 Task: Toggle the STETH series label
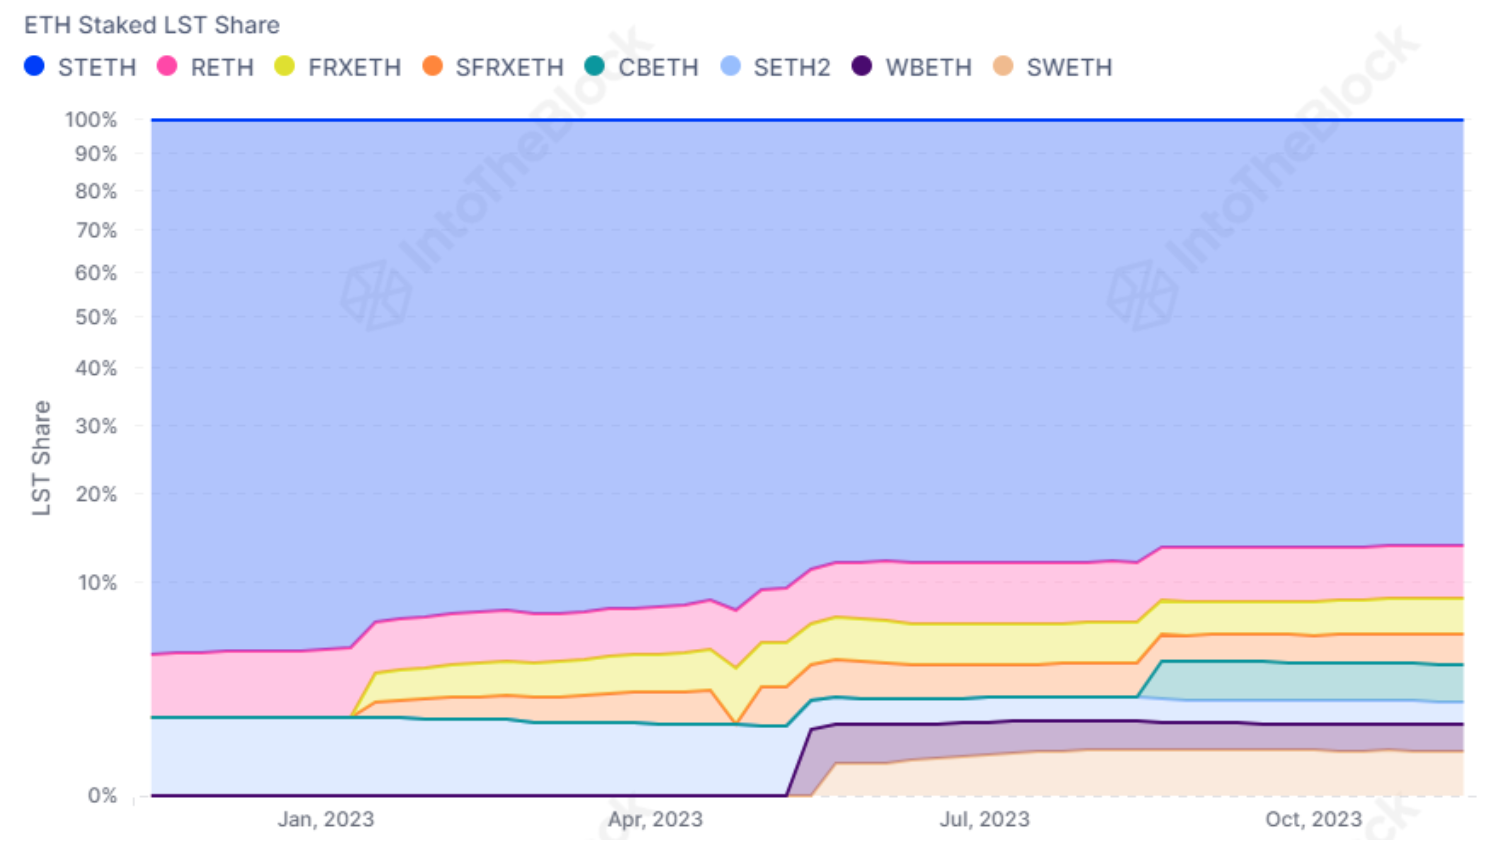click(97, 67)
